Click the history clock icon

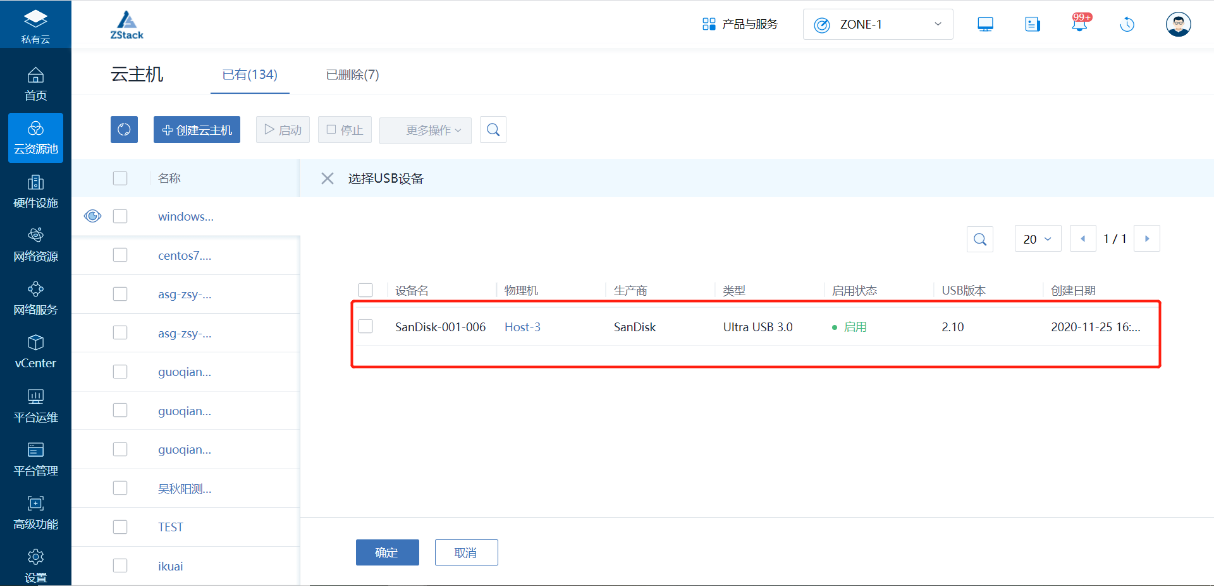pyautogui.click(x=1127, y=24)
